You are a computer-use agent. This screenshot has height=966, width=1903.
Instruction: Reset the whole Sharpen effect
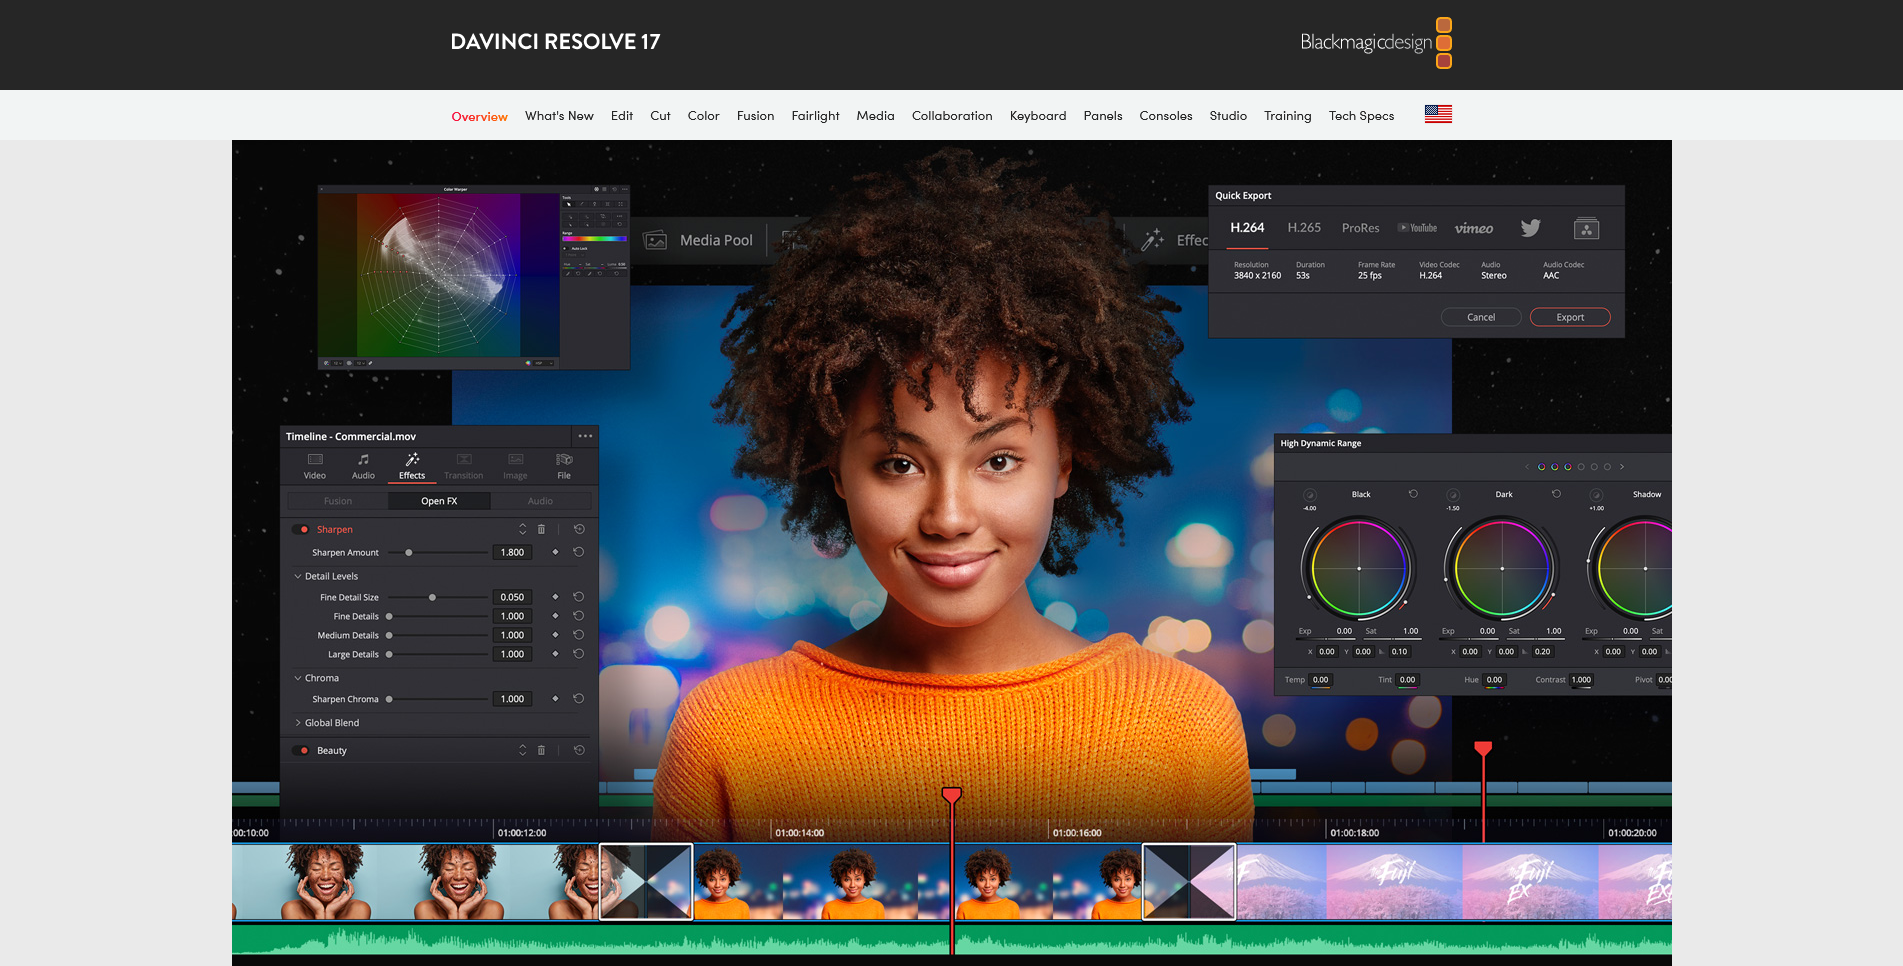click(579, 529)
